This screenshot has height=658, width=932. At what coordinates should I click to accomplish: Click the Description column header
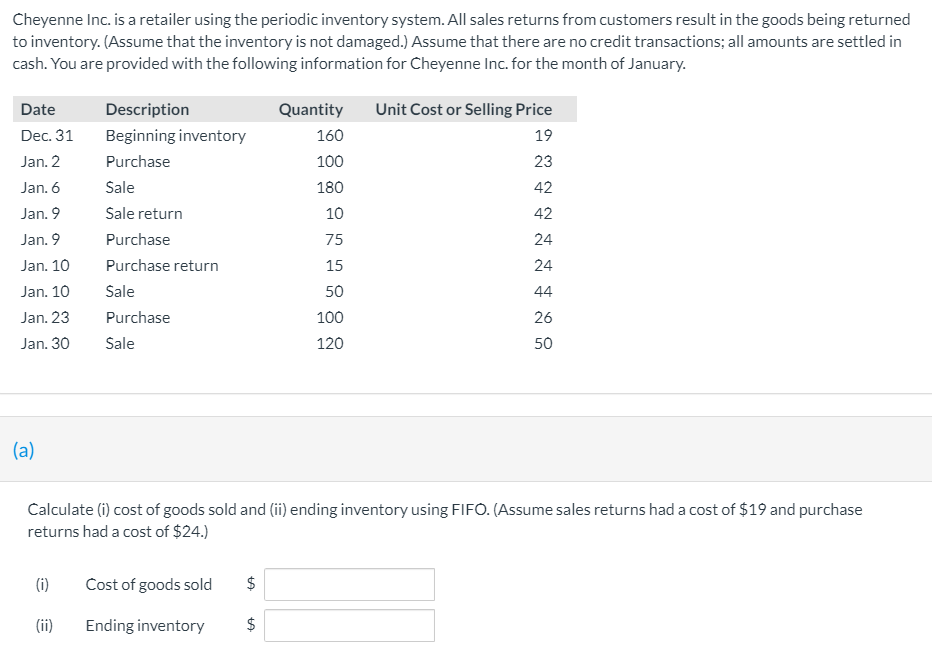pyautogui.click(x=148, y=108)
